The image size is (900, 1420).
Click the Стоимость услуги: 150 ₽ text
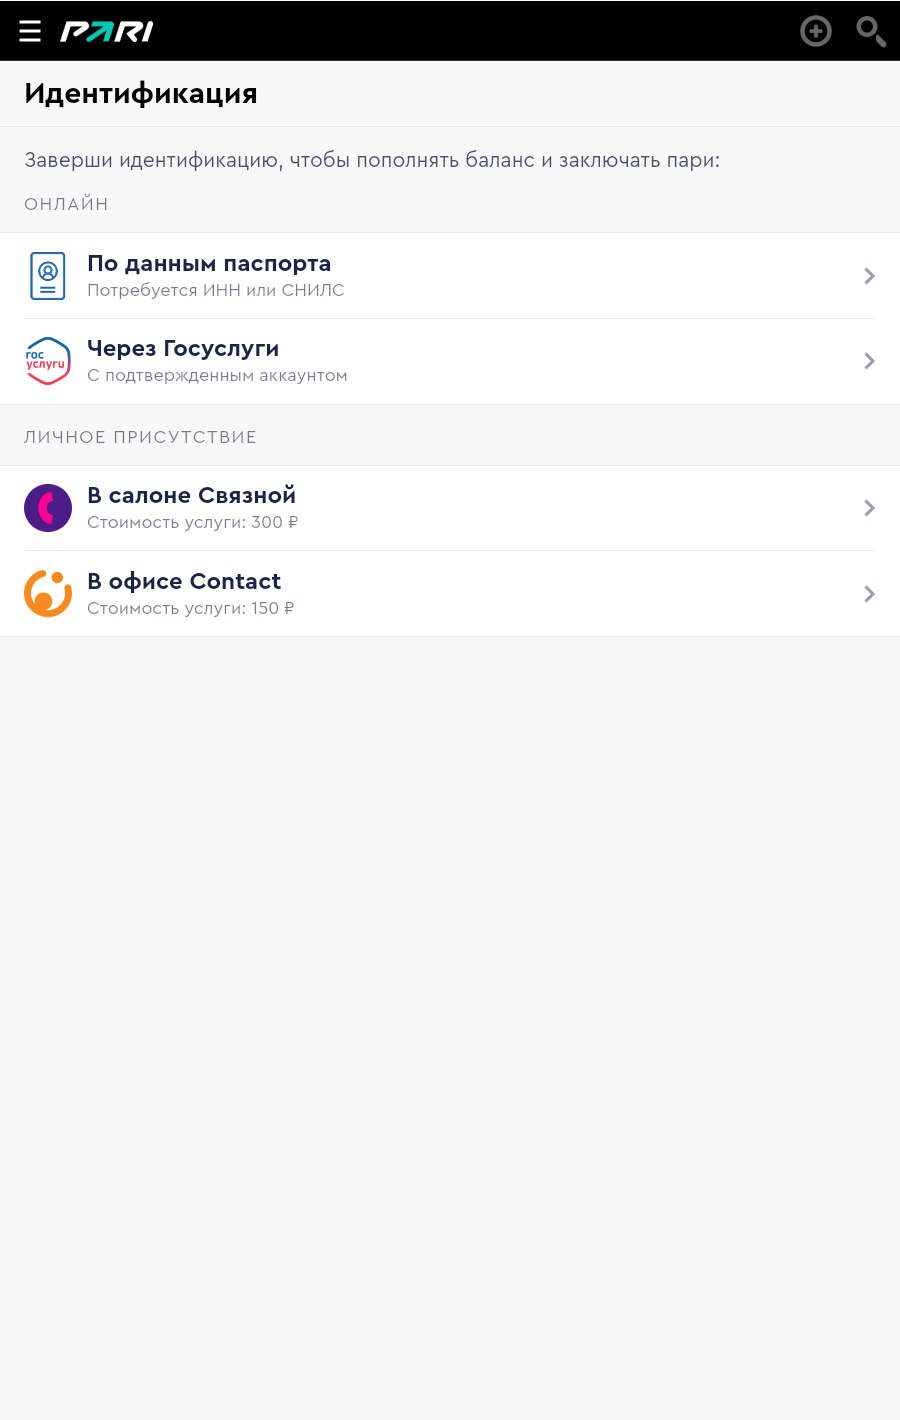tap(190, 608)
